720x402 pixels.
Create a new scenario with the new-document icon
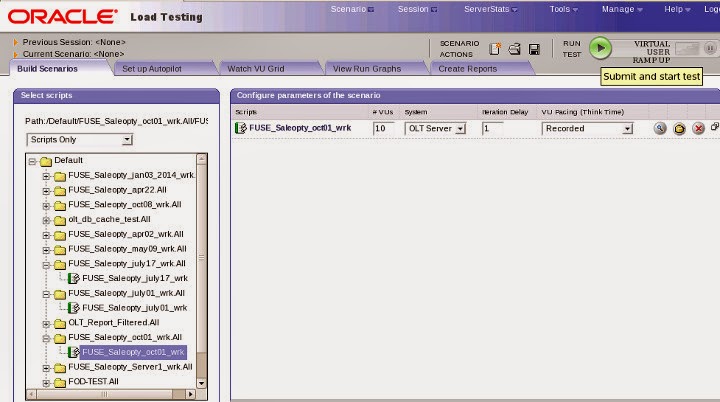pos(495,49)
